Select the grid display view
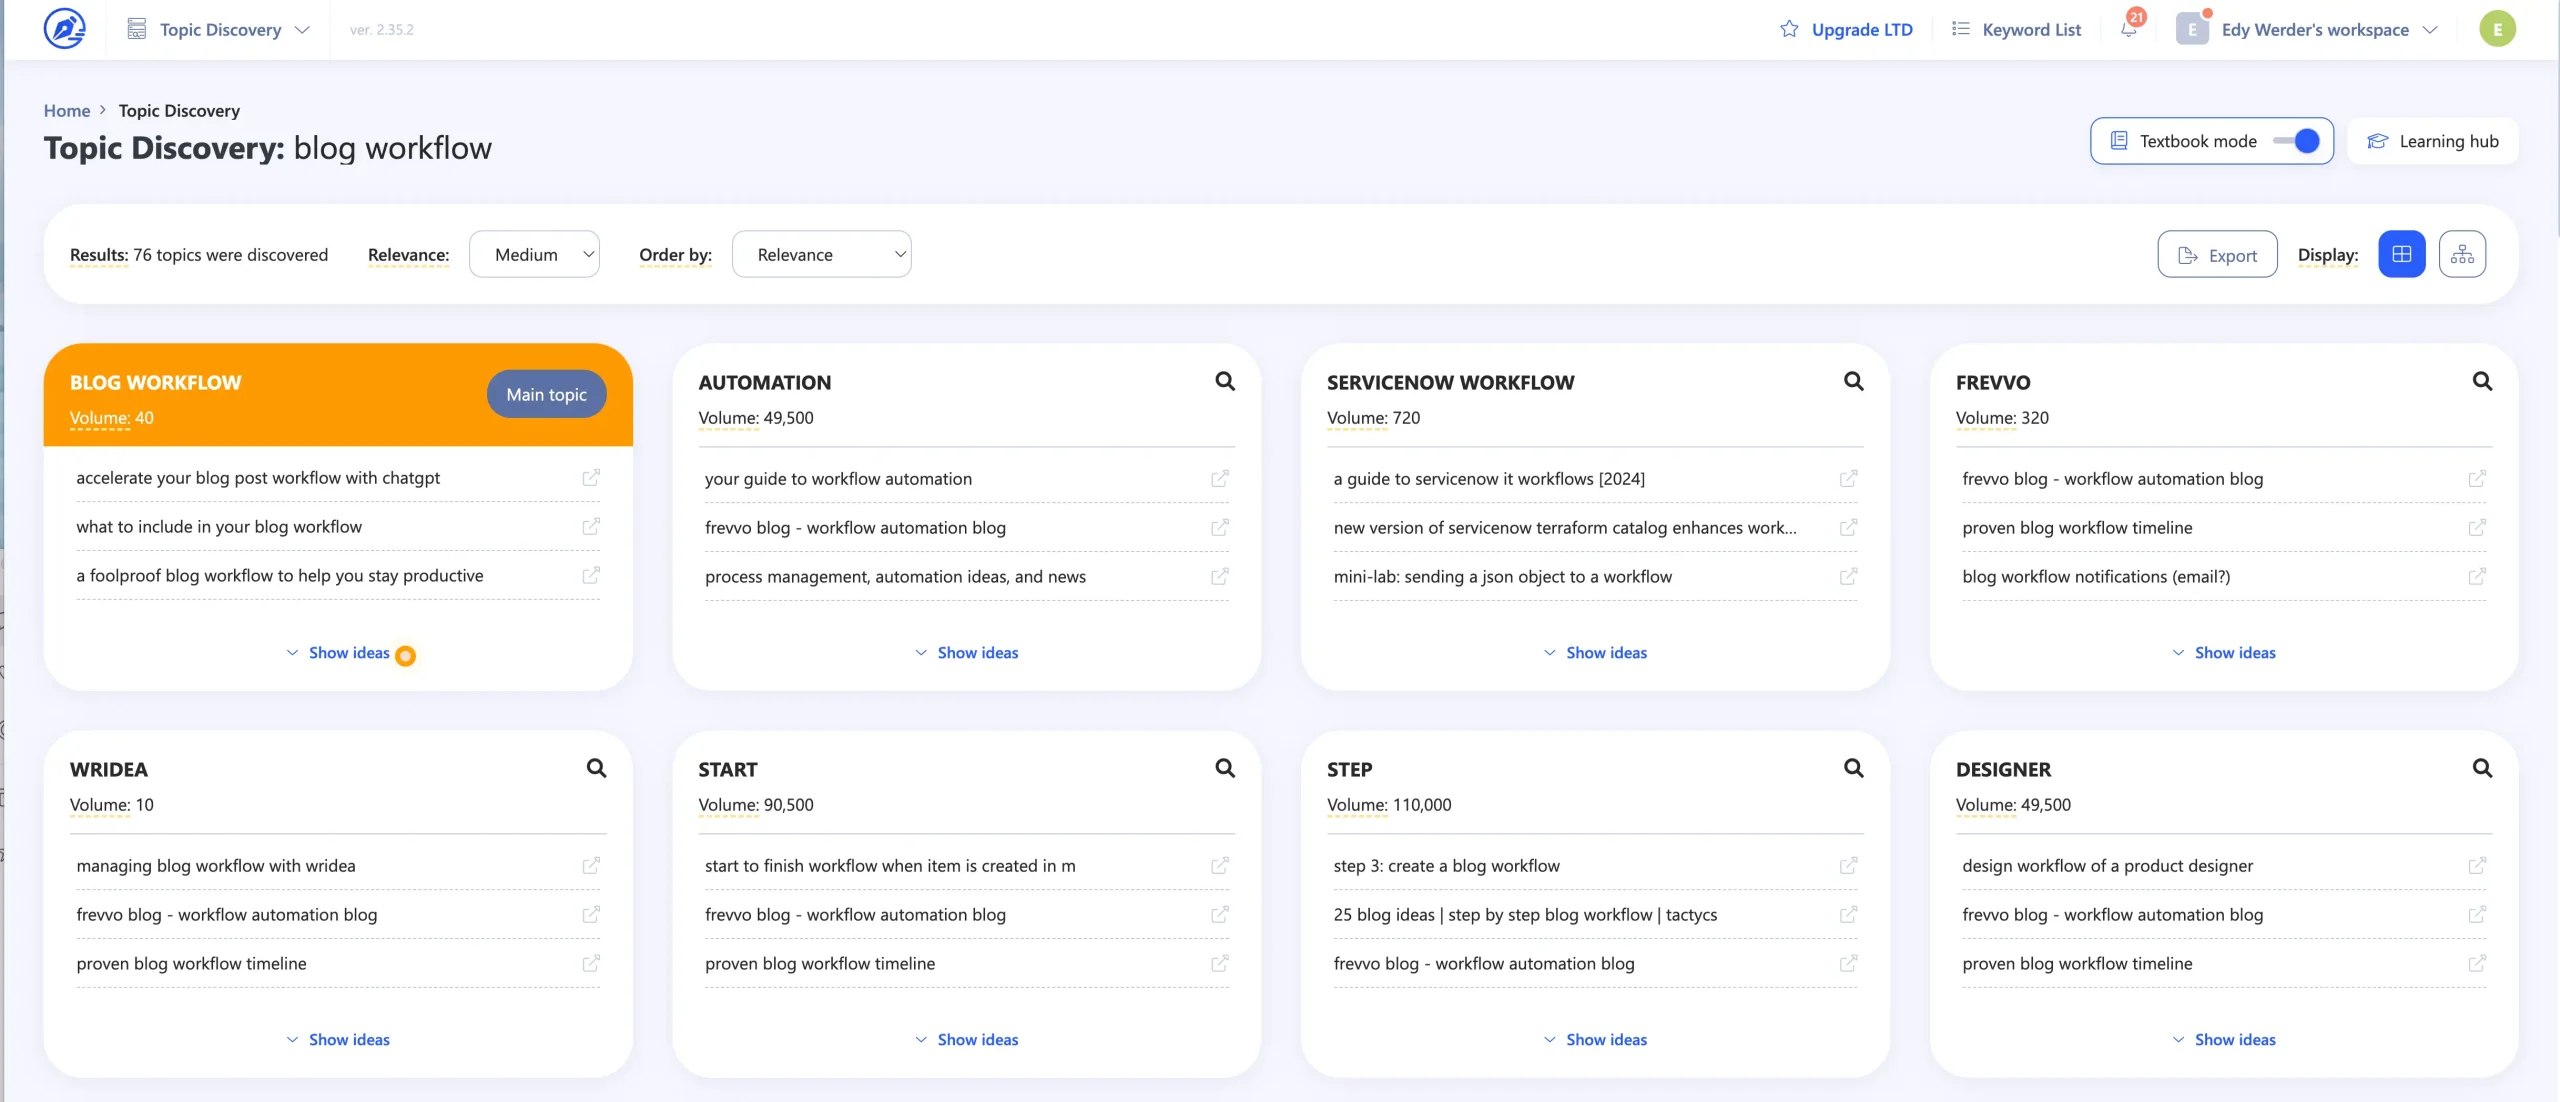2560x1102 pixels. 2402,253
